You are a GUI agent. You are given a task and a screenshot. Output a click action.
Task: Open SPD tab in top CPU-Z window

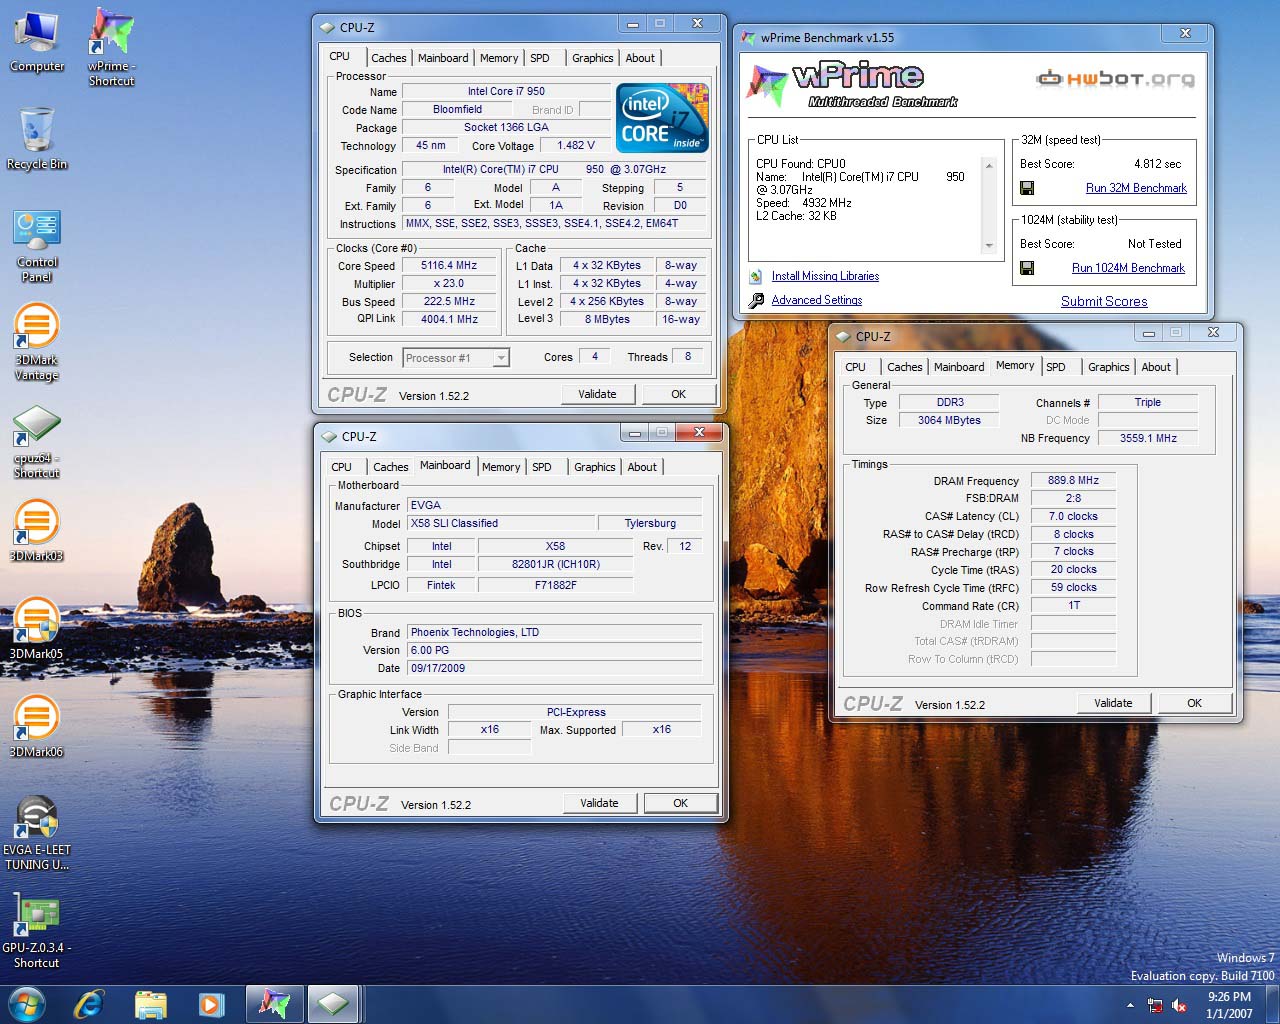(x=540, y=58)
